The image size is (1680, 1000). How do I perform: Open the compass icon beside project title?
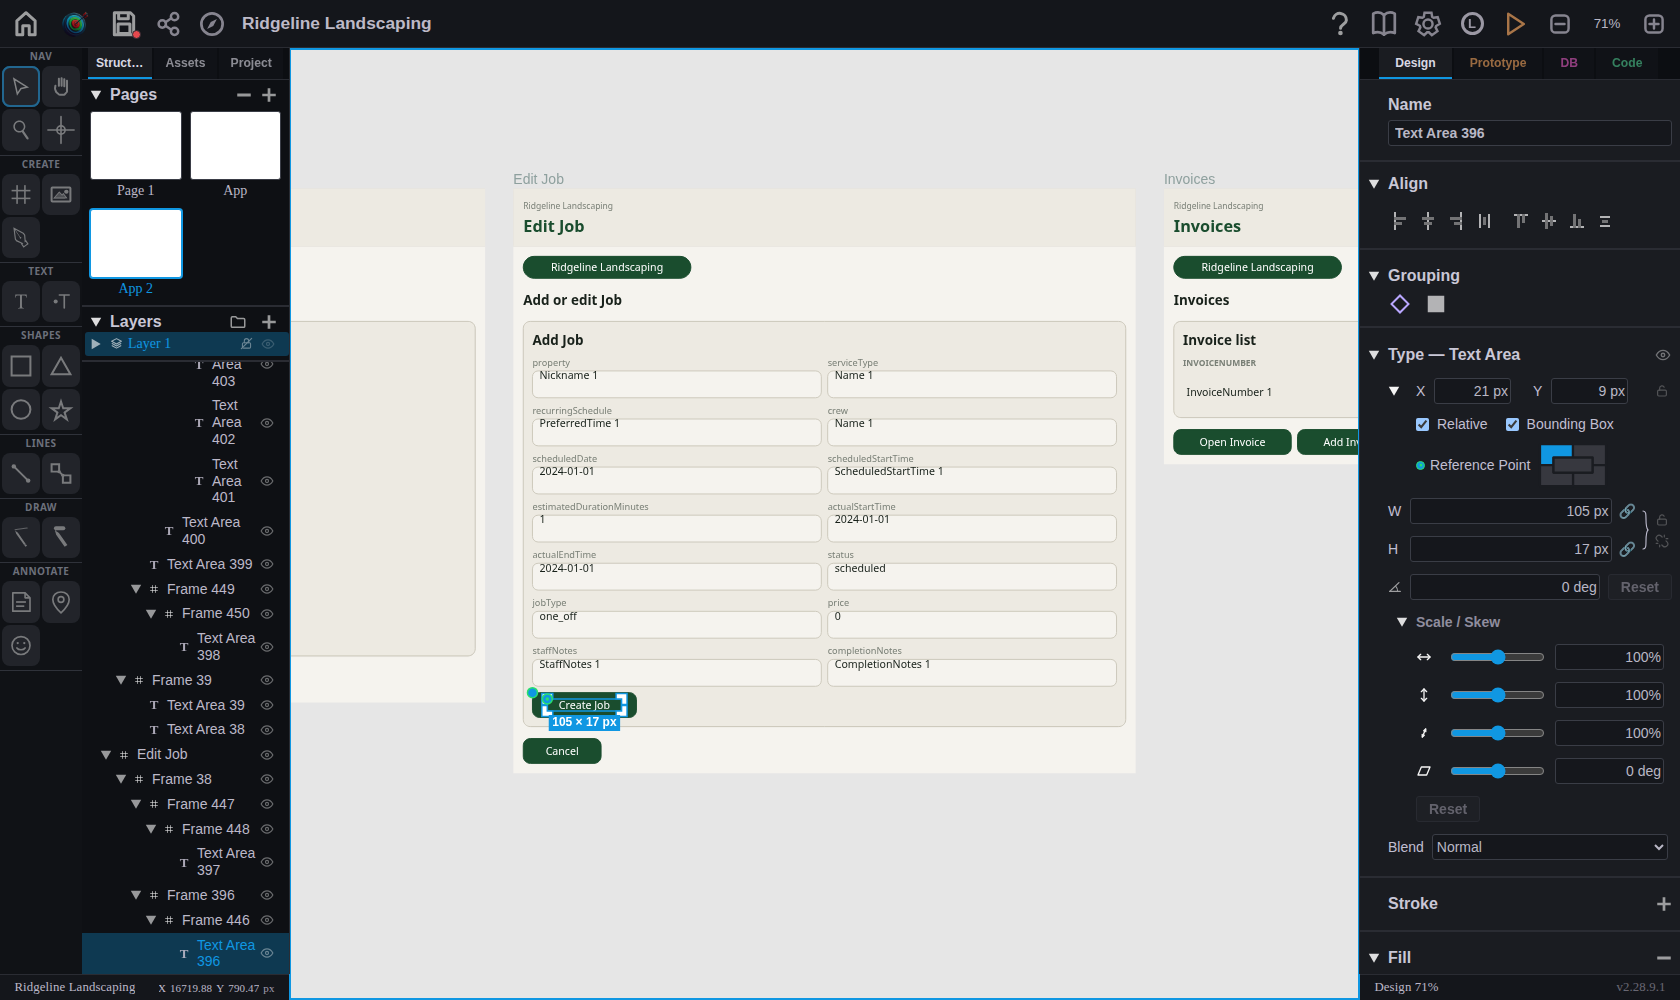point(211,23)
